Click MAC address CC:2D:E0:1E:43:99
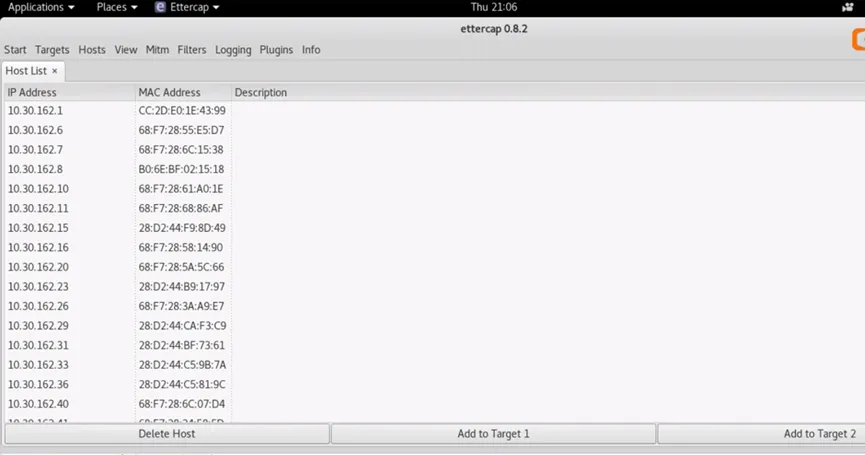The image size is (865, 455). 182,110
